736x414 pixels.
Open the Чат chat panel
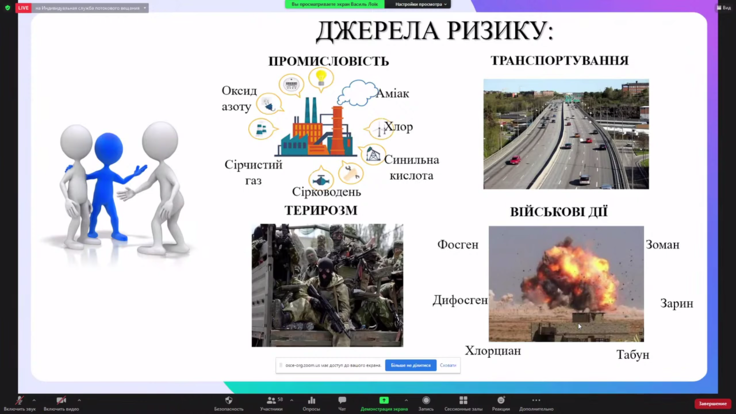pos(342,402)
